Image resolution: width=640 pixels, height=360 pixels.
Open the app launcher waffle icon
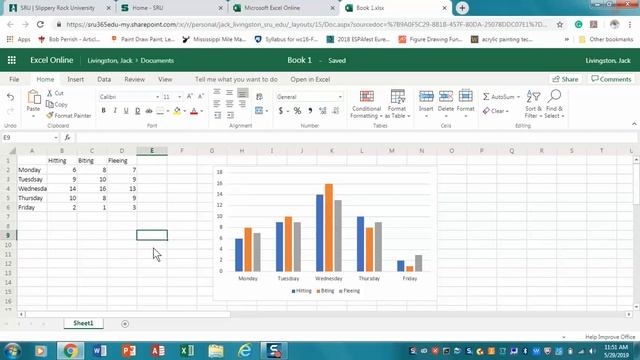click(11, 60)
